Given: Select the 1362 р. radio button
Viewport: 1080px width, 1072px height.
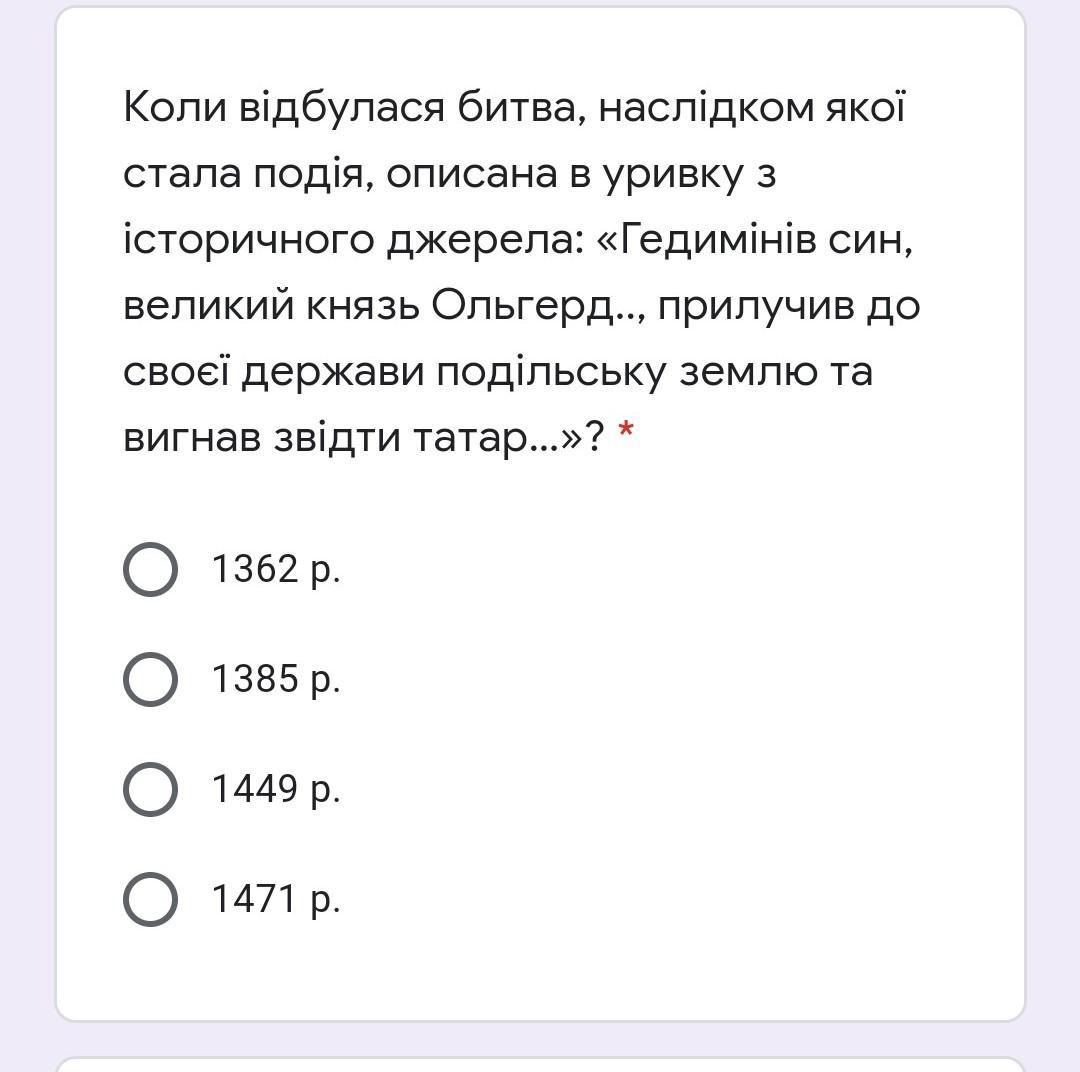Looking at the screenshot, I should (150, 570).
